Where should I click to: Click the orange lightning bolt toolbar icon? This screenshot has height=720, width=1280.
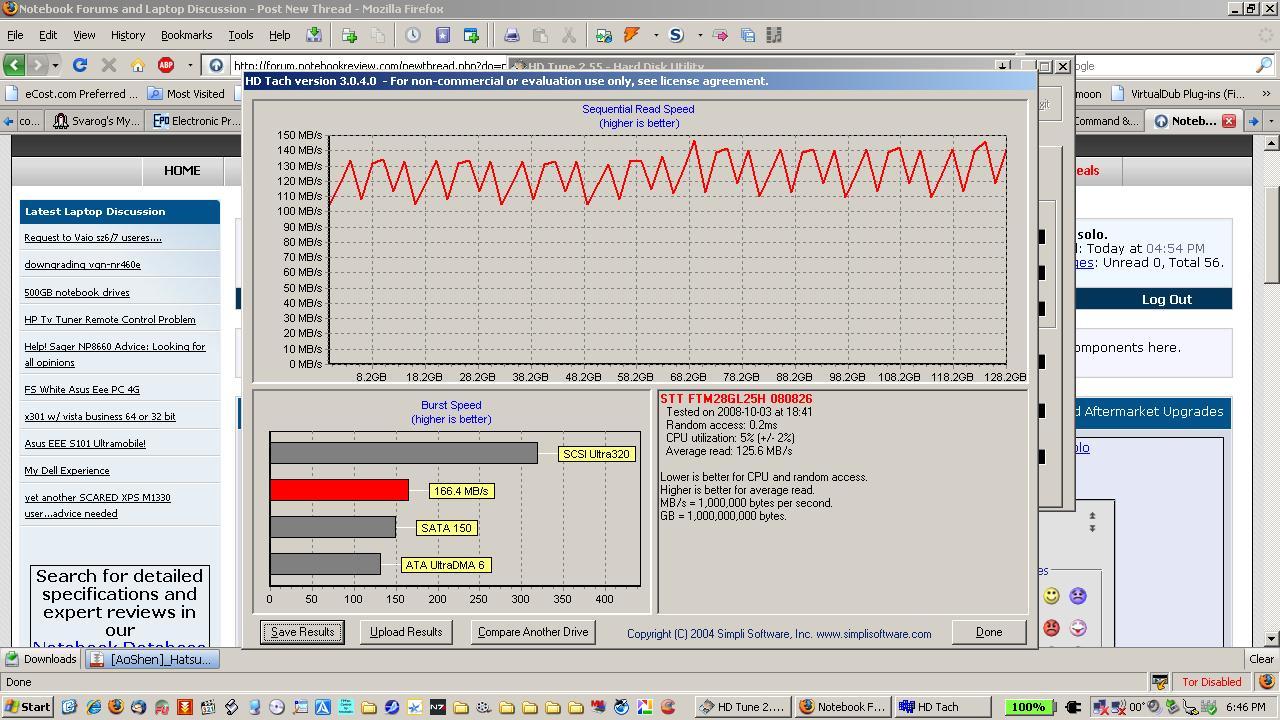[632, 35]
